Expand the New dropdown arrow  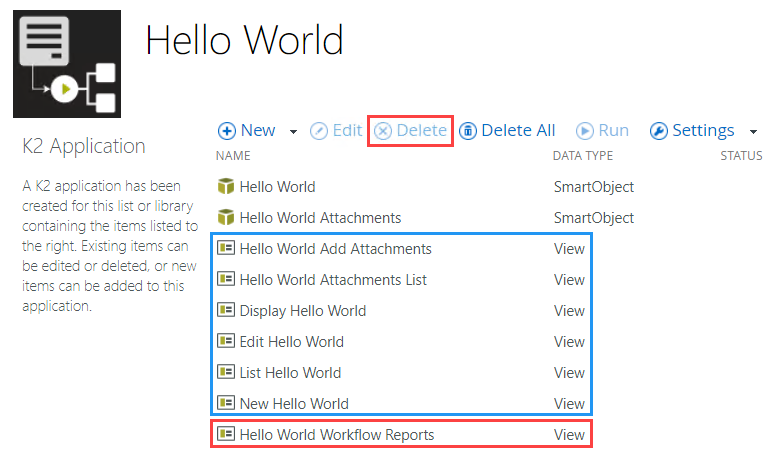293,132
